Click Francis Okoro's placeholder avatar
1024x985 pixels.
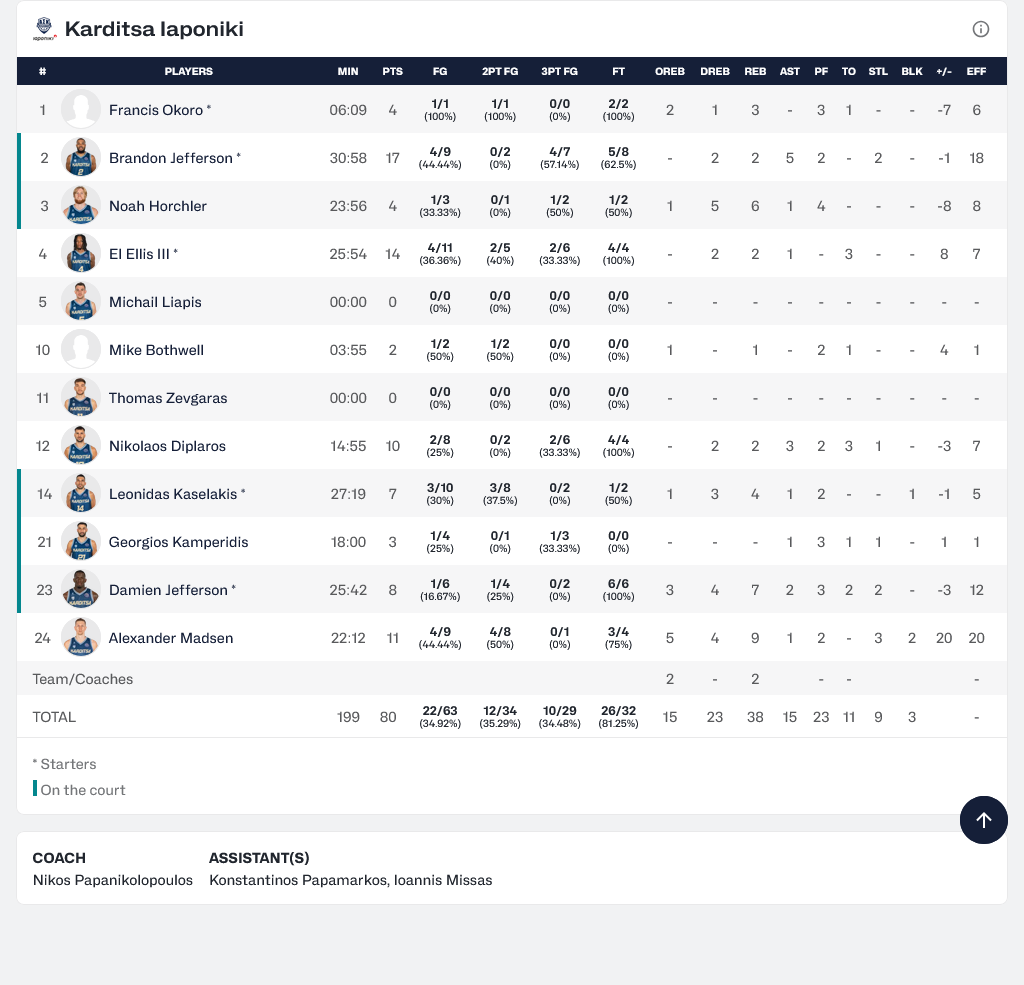point(81,110)
